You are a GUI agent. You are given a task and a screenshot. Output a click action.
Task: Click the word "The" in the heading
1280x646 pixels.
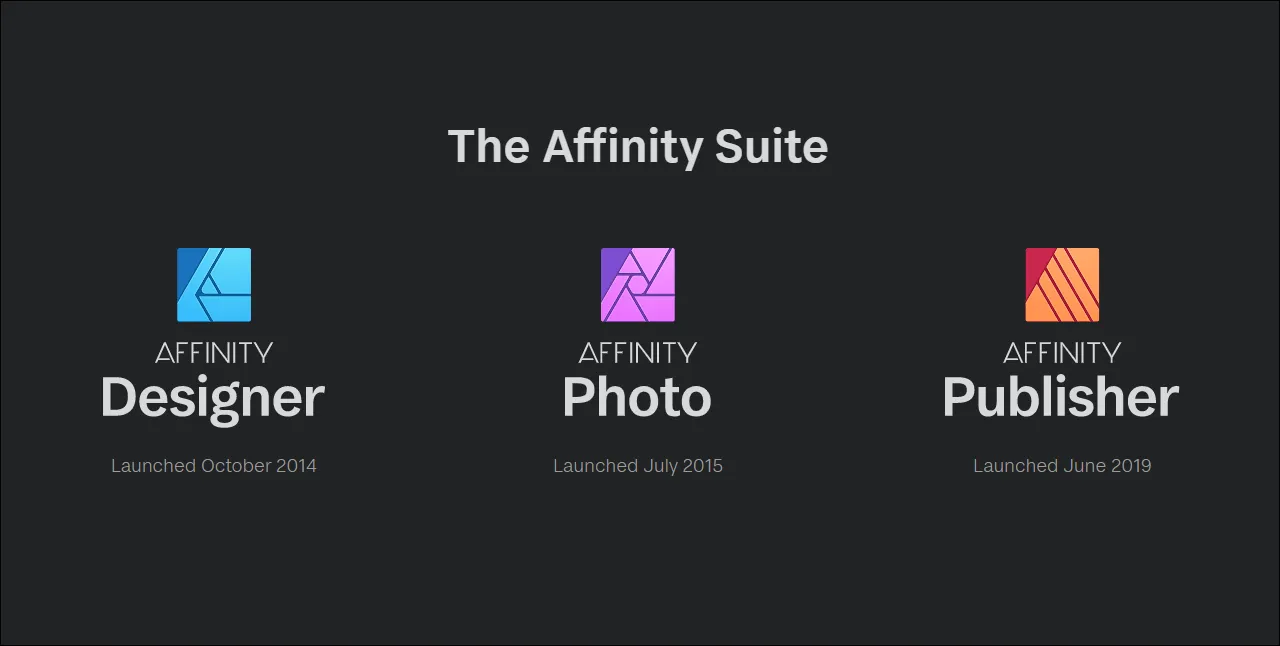tap(489, 147)
